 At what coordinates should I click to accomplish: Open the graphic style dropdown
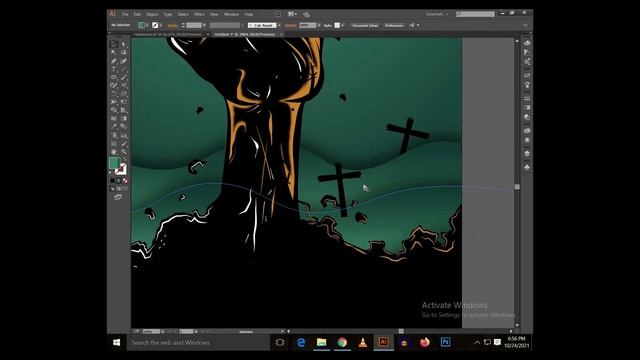point(342,25)
